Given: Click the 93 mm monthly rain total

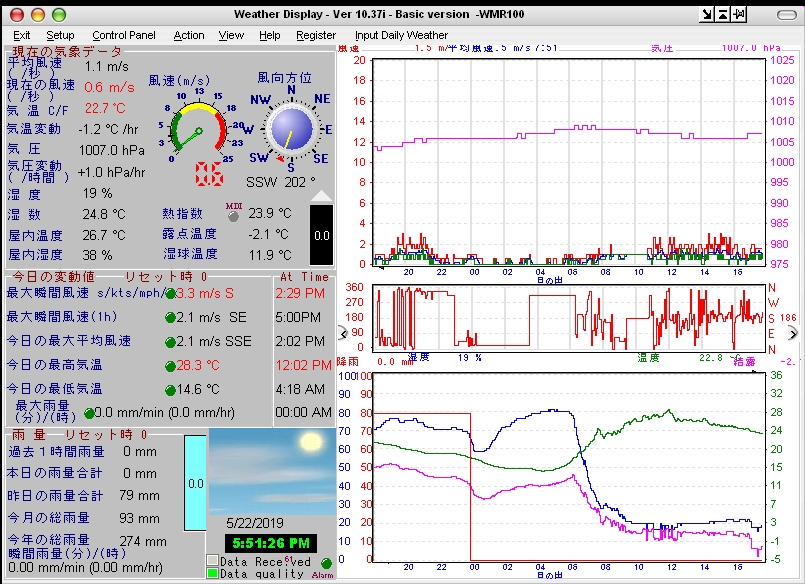Looking at the screenshot, I should pos(139,518).
